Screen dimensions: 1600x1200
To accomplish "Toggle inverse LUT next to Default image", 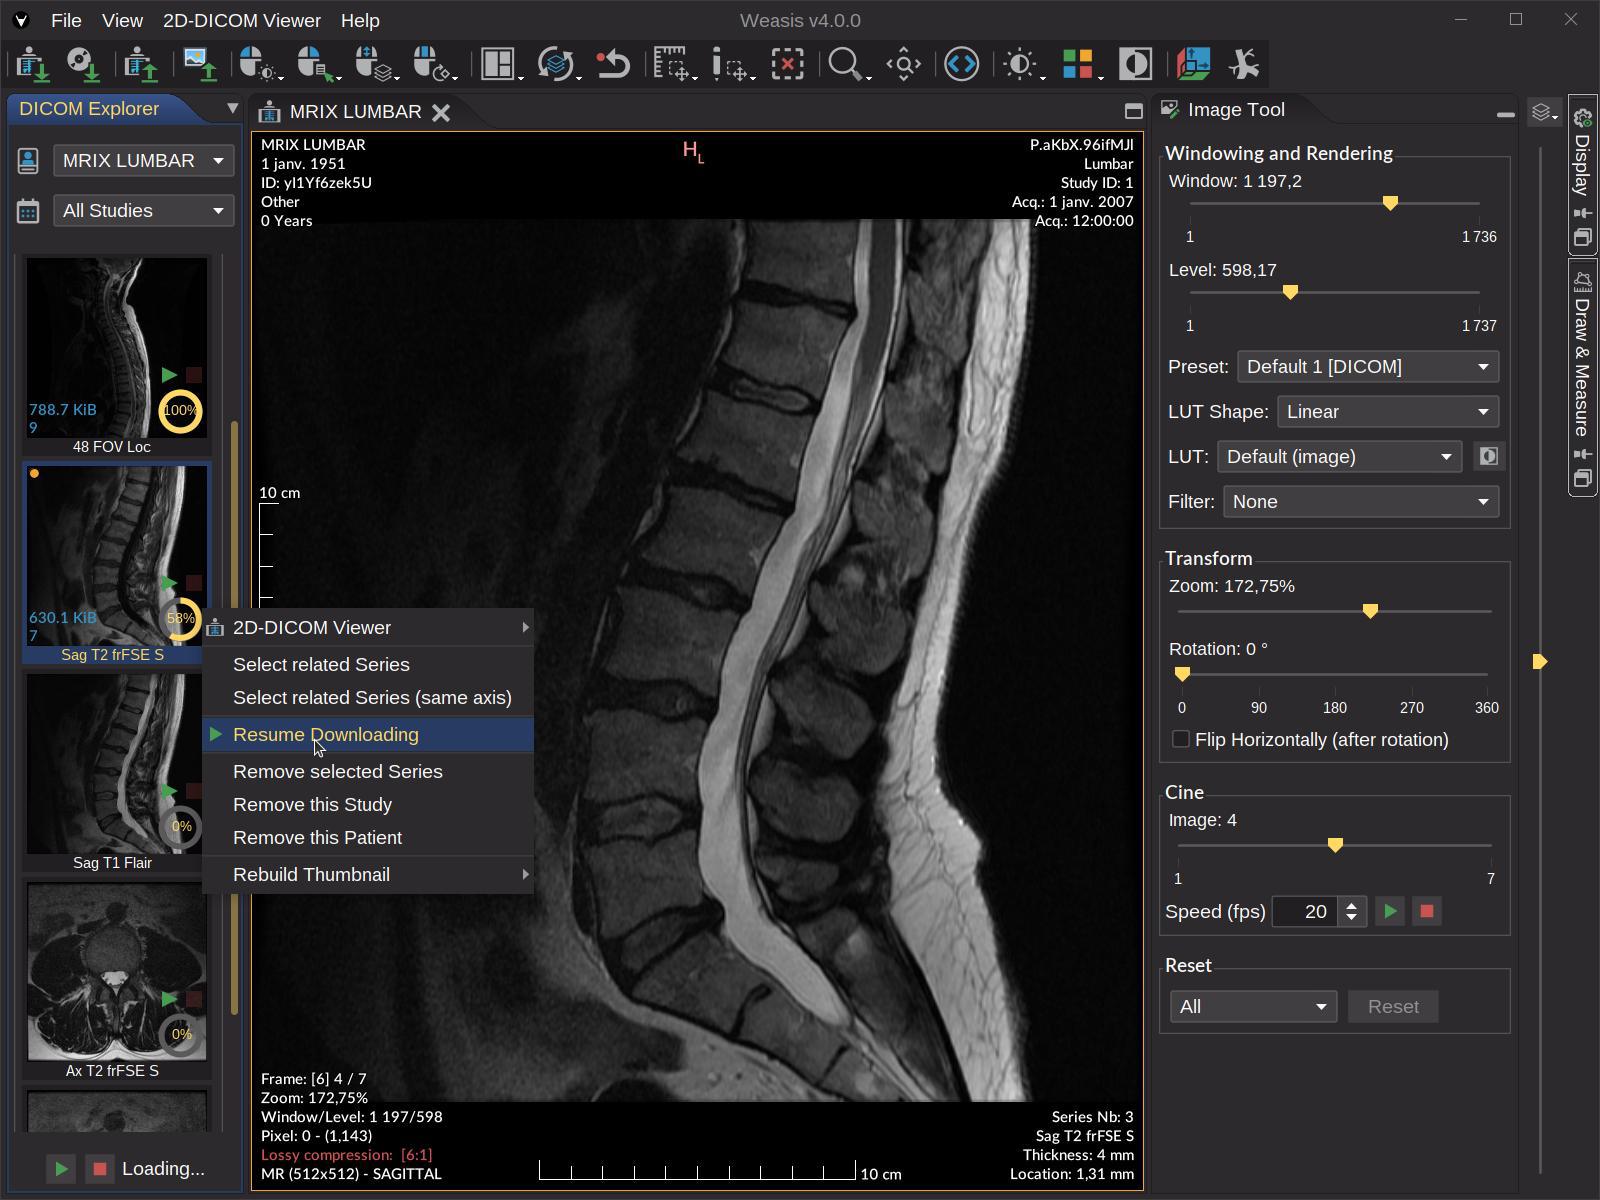I will pos(1488,456).
